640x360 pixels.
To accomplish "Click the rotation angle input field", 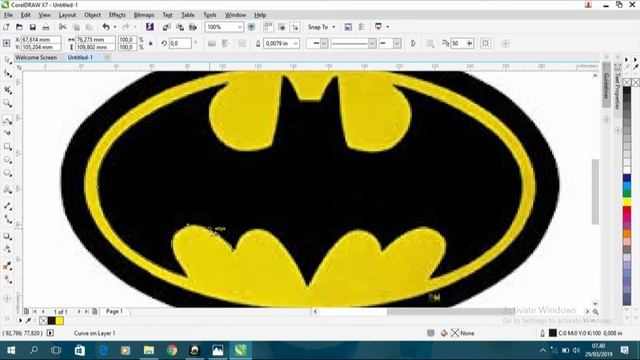I will [180, 43].
